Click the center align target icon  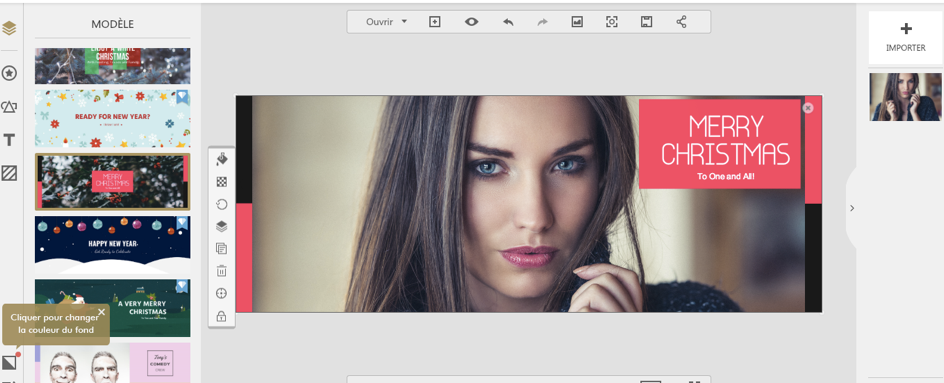(x=222, y=293)
